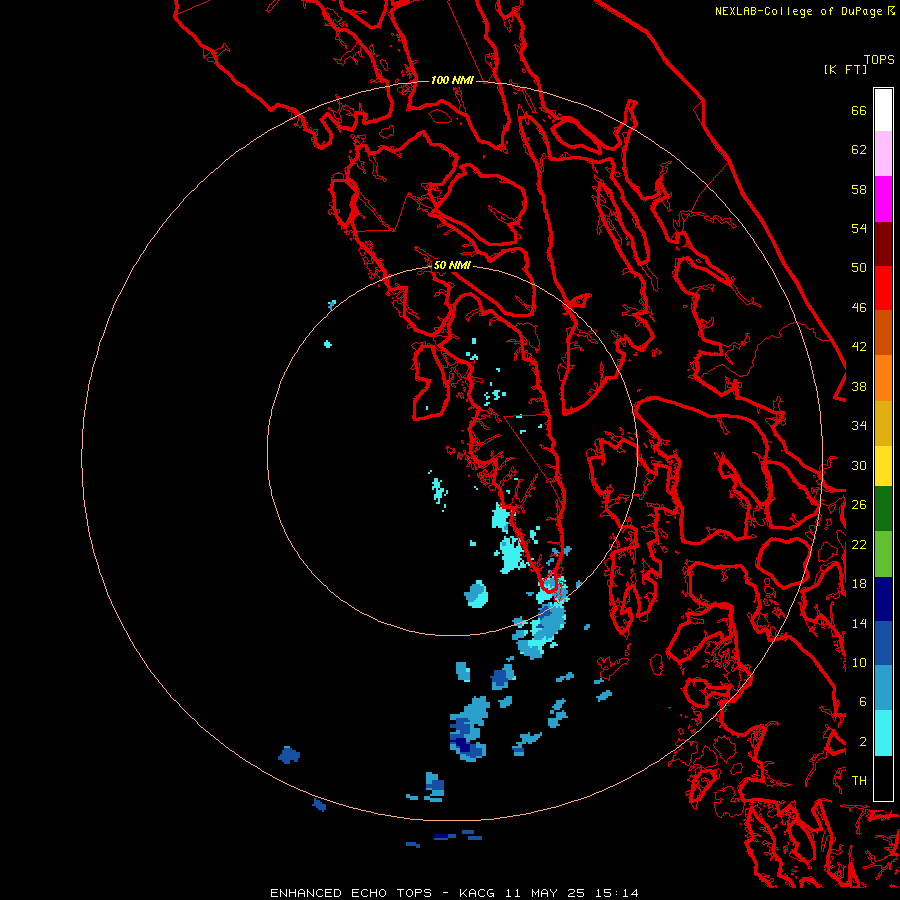
Task: Click the '46' legend value
Action: click(x=859, y=308)
